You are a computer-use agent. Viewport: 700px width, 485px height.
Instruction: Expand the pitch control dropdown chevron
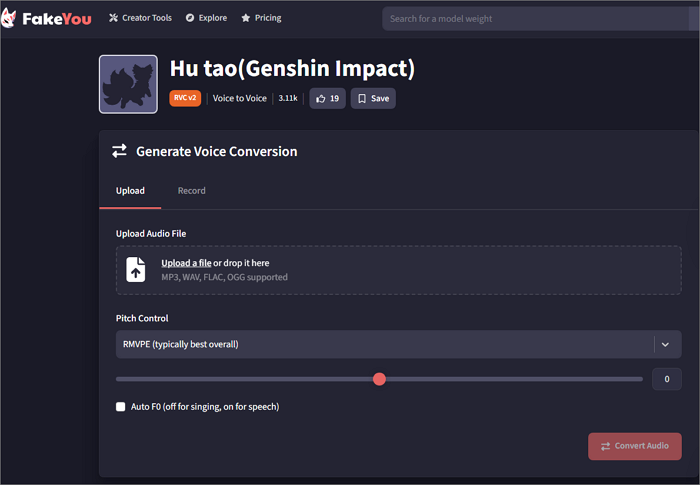click(666, 344)
